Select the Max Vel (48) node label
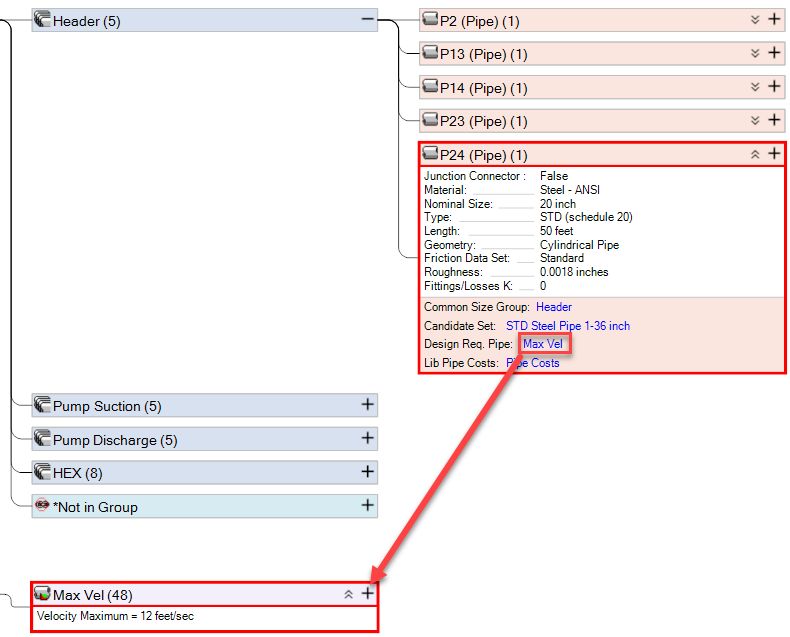 pyautogui.click(x=93, y=595)
